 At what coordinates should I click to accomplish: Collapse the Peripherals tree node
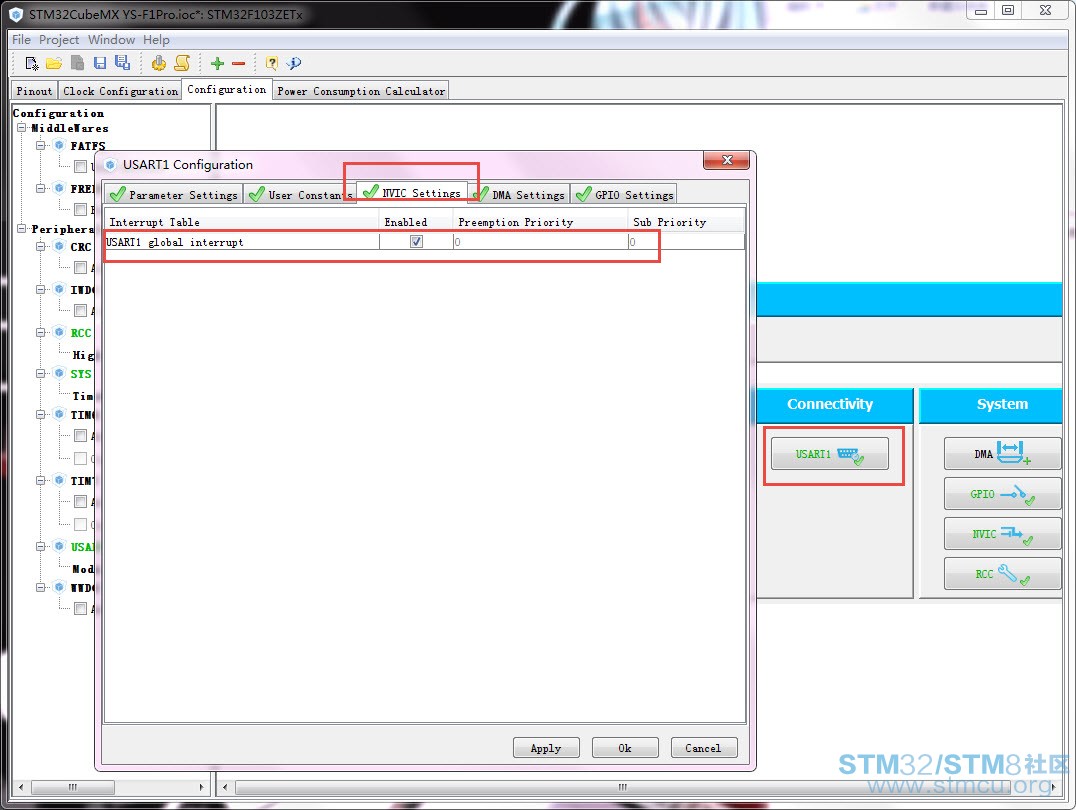point(22,228)
